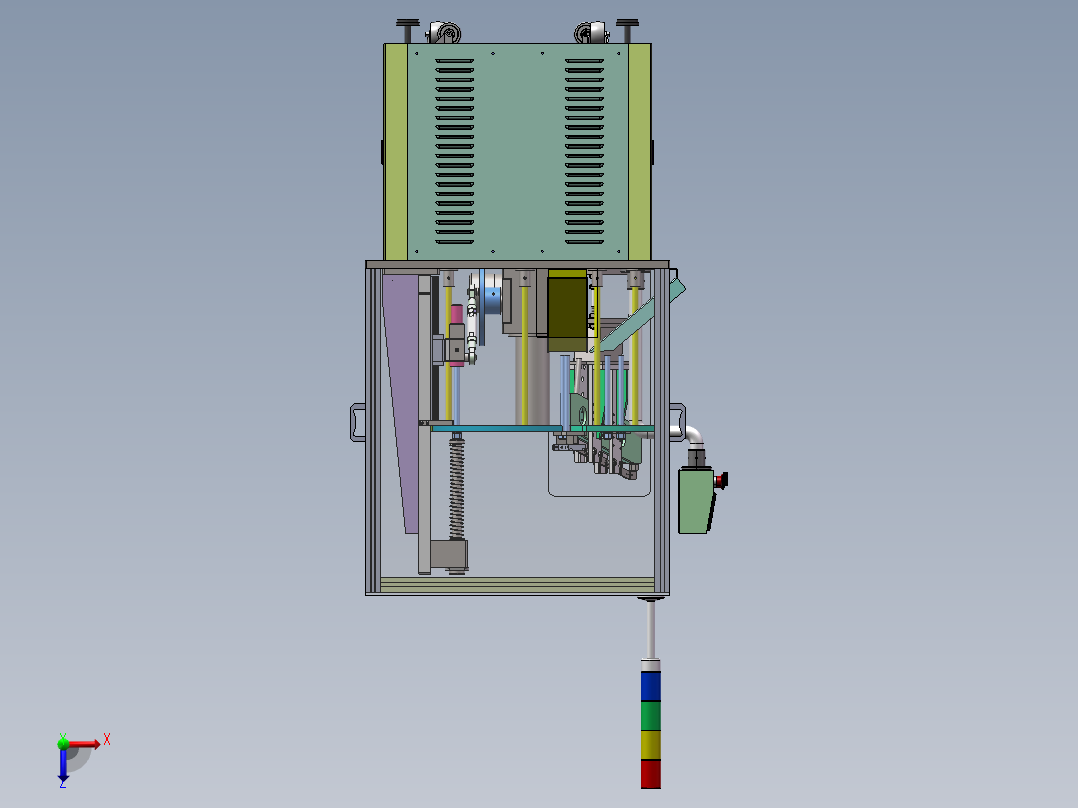Select the left caster wheel on top

[x=445, y=33]
